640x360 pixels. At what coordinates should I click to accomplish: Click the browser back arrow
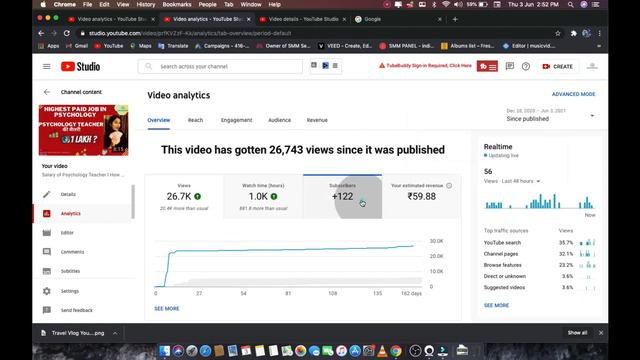coord(41,33)
